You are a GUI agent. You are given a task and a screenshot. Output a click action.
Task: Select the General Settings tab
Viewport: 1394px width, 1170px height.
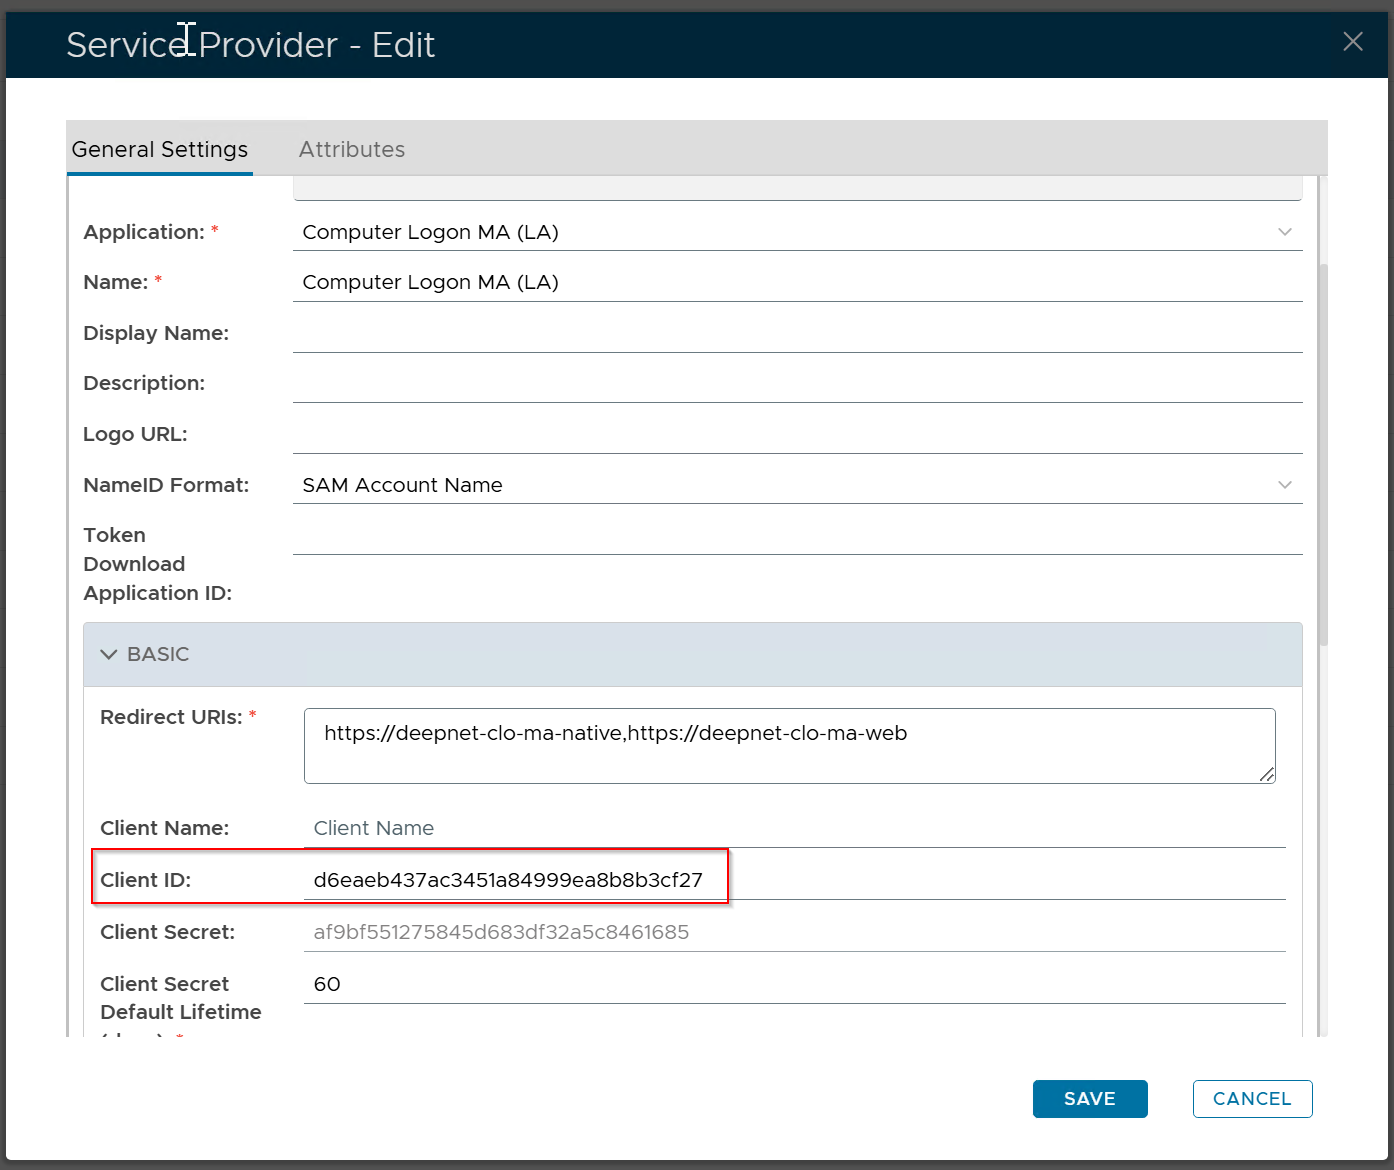coord(160,150)
